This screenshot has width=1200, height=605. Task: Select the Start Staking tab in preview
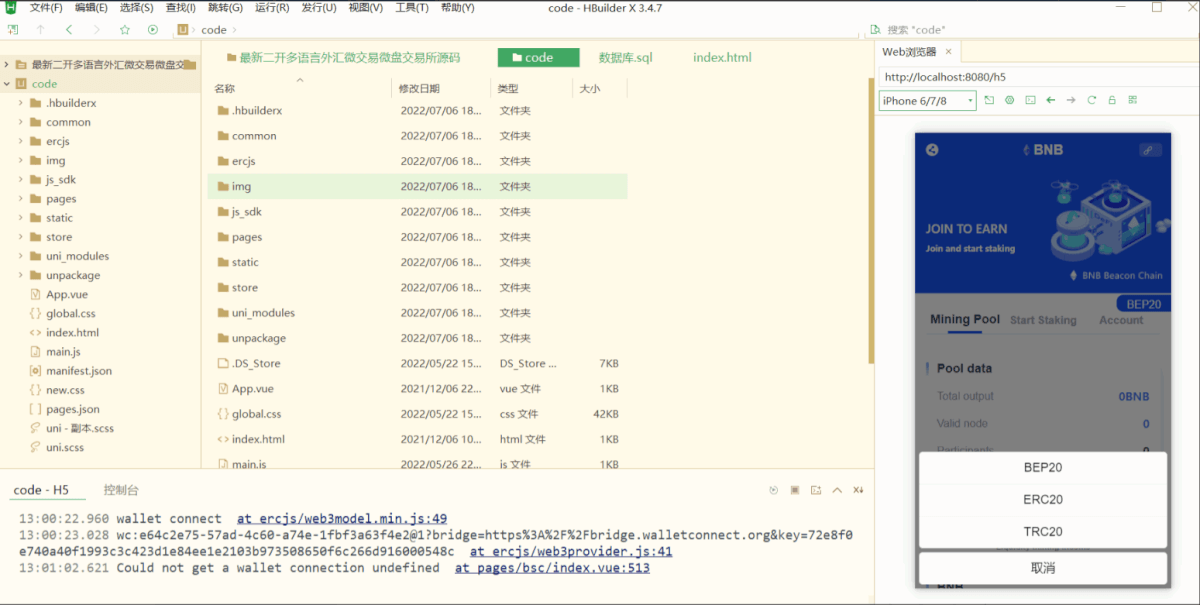(x=1043, y=320)
